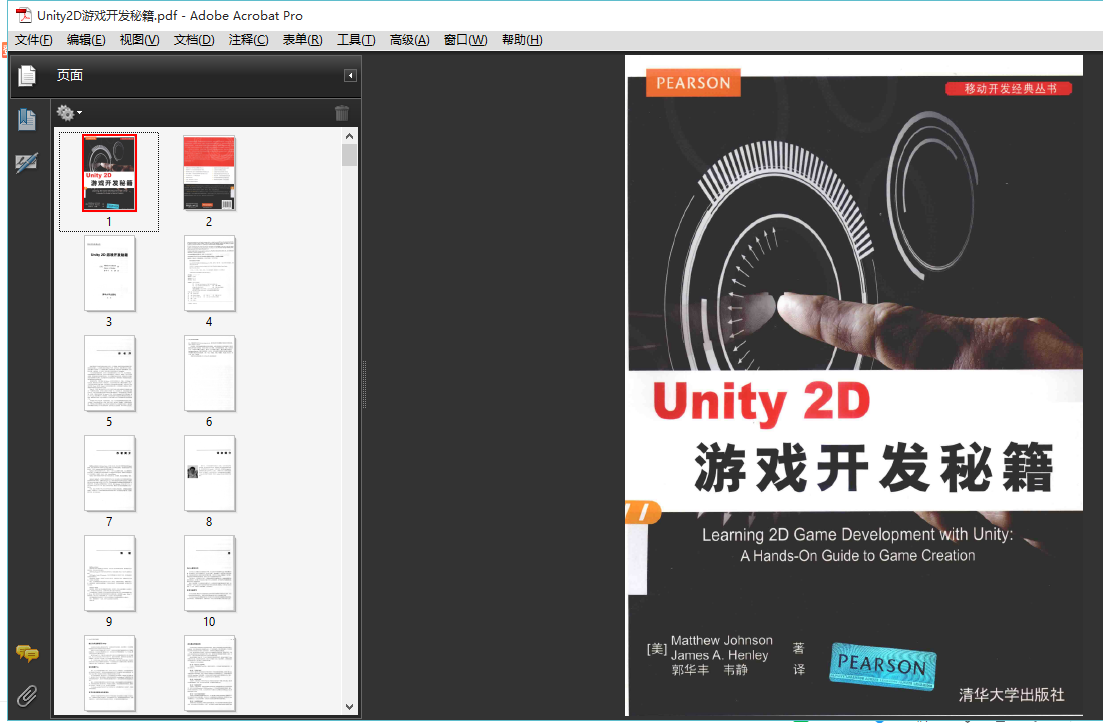Click the thumbnail scrollbar thumb
The height and width of the screenshot is (724, 1103).
point(350,155)
